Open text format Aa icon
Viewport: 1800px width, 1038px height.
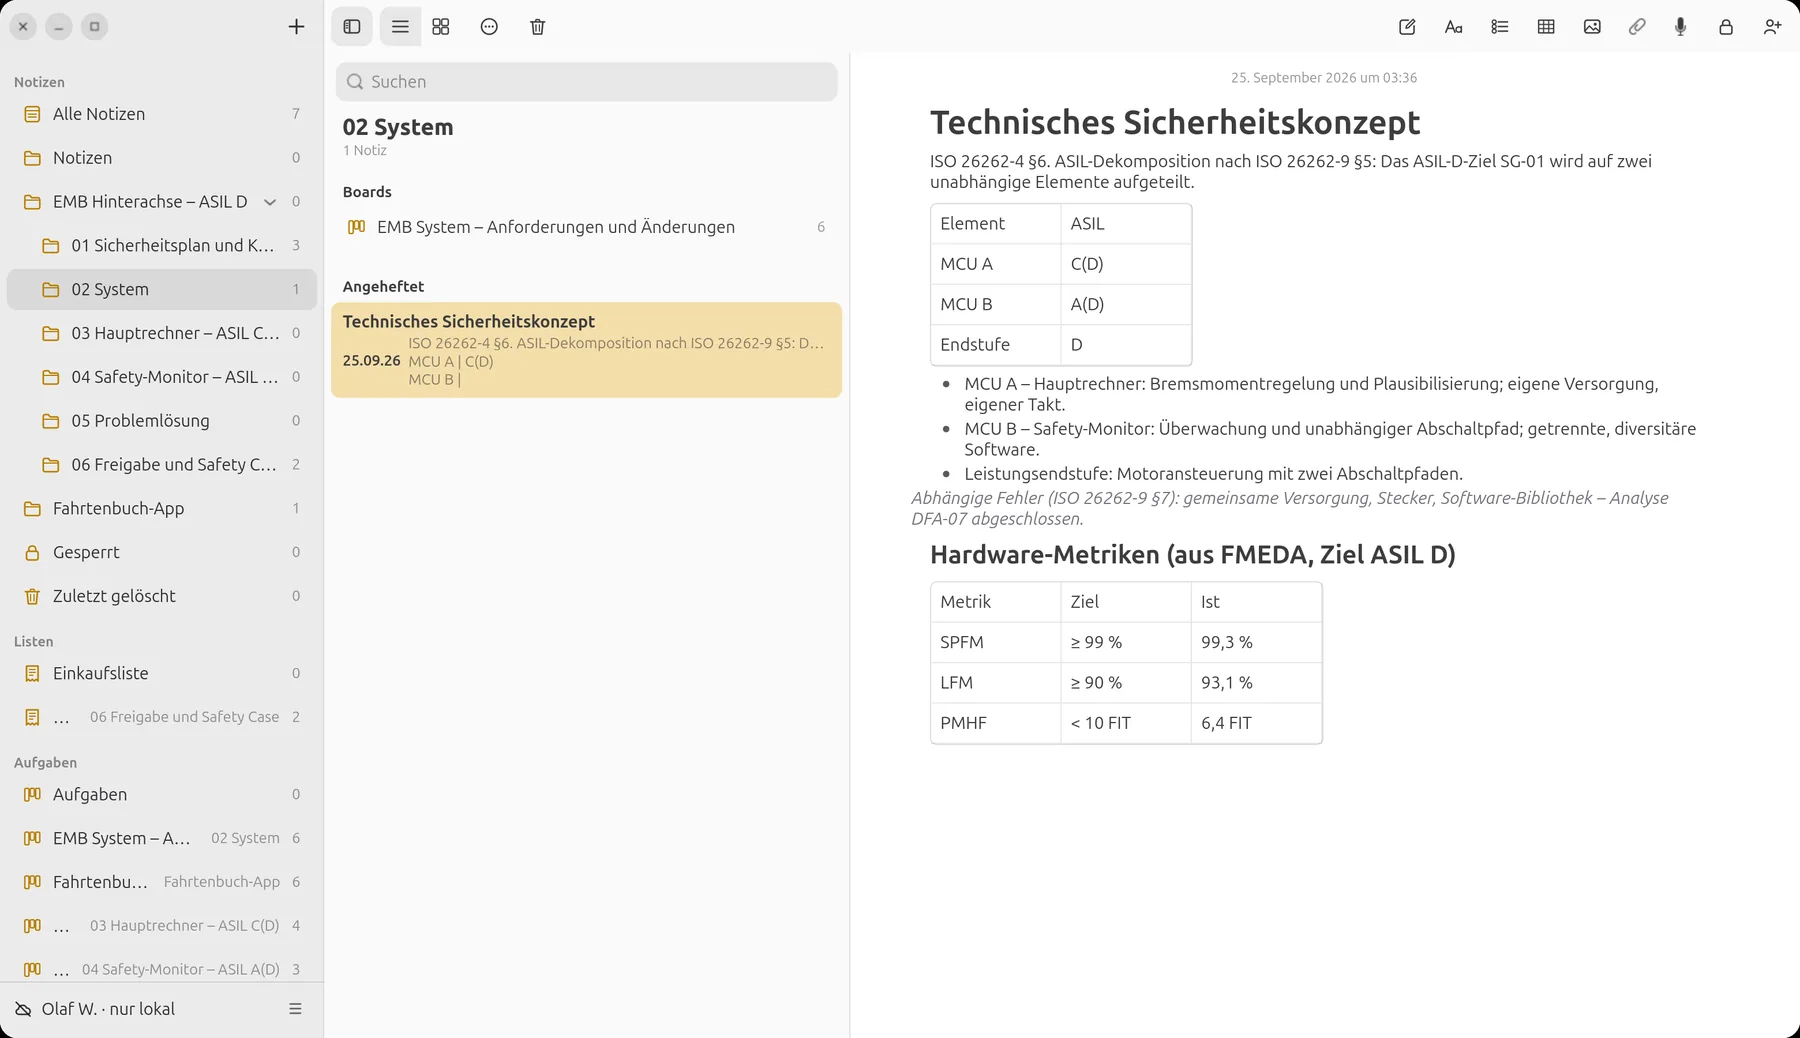pos(1454,27)
